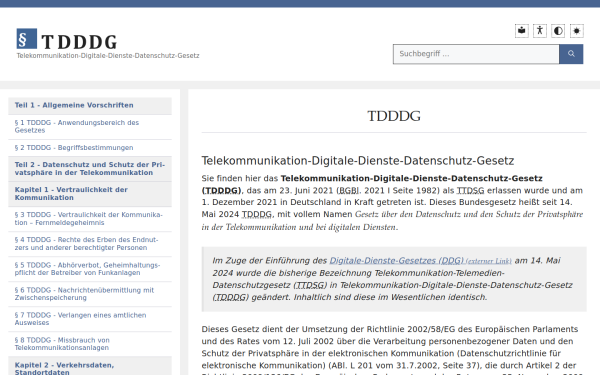Open § 3 TDDDG Fernmeldegeheimnis entry

coord(90,219)
